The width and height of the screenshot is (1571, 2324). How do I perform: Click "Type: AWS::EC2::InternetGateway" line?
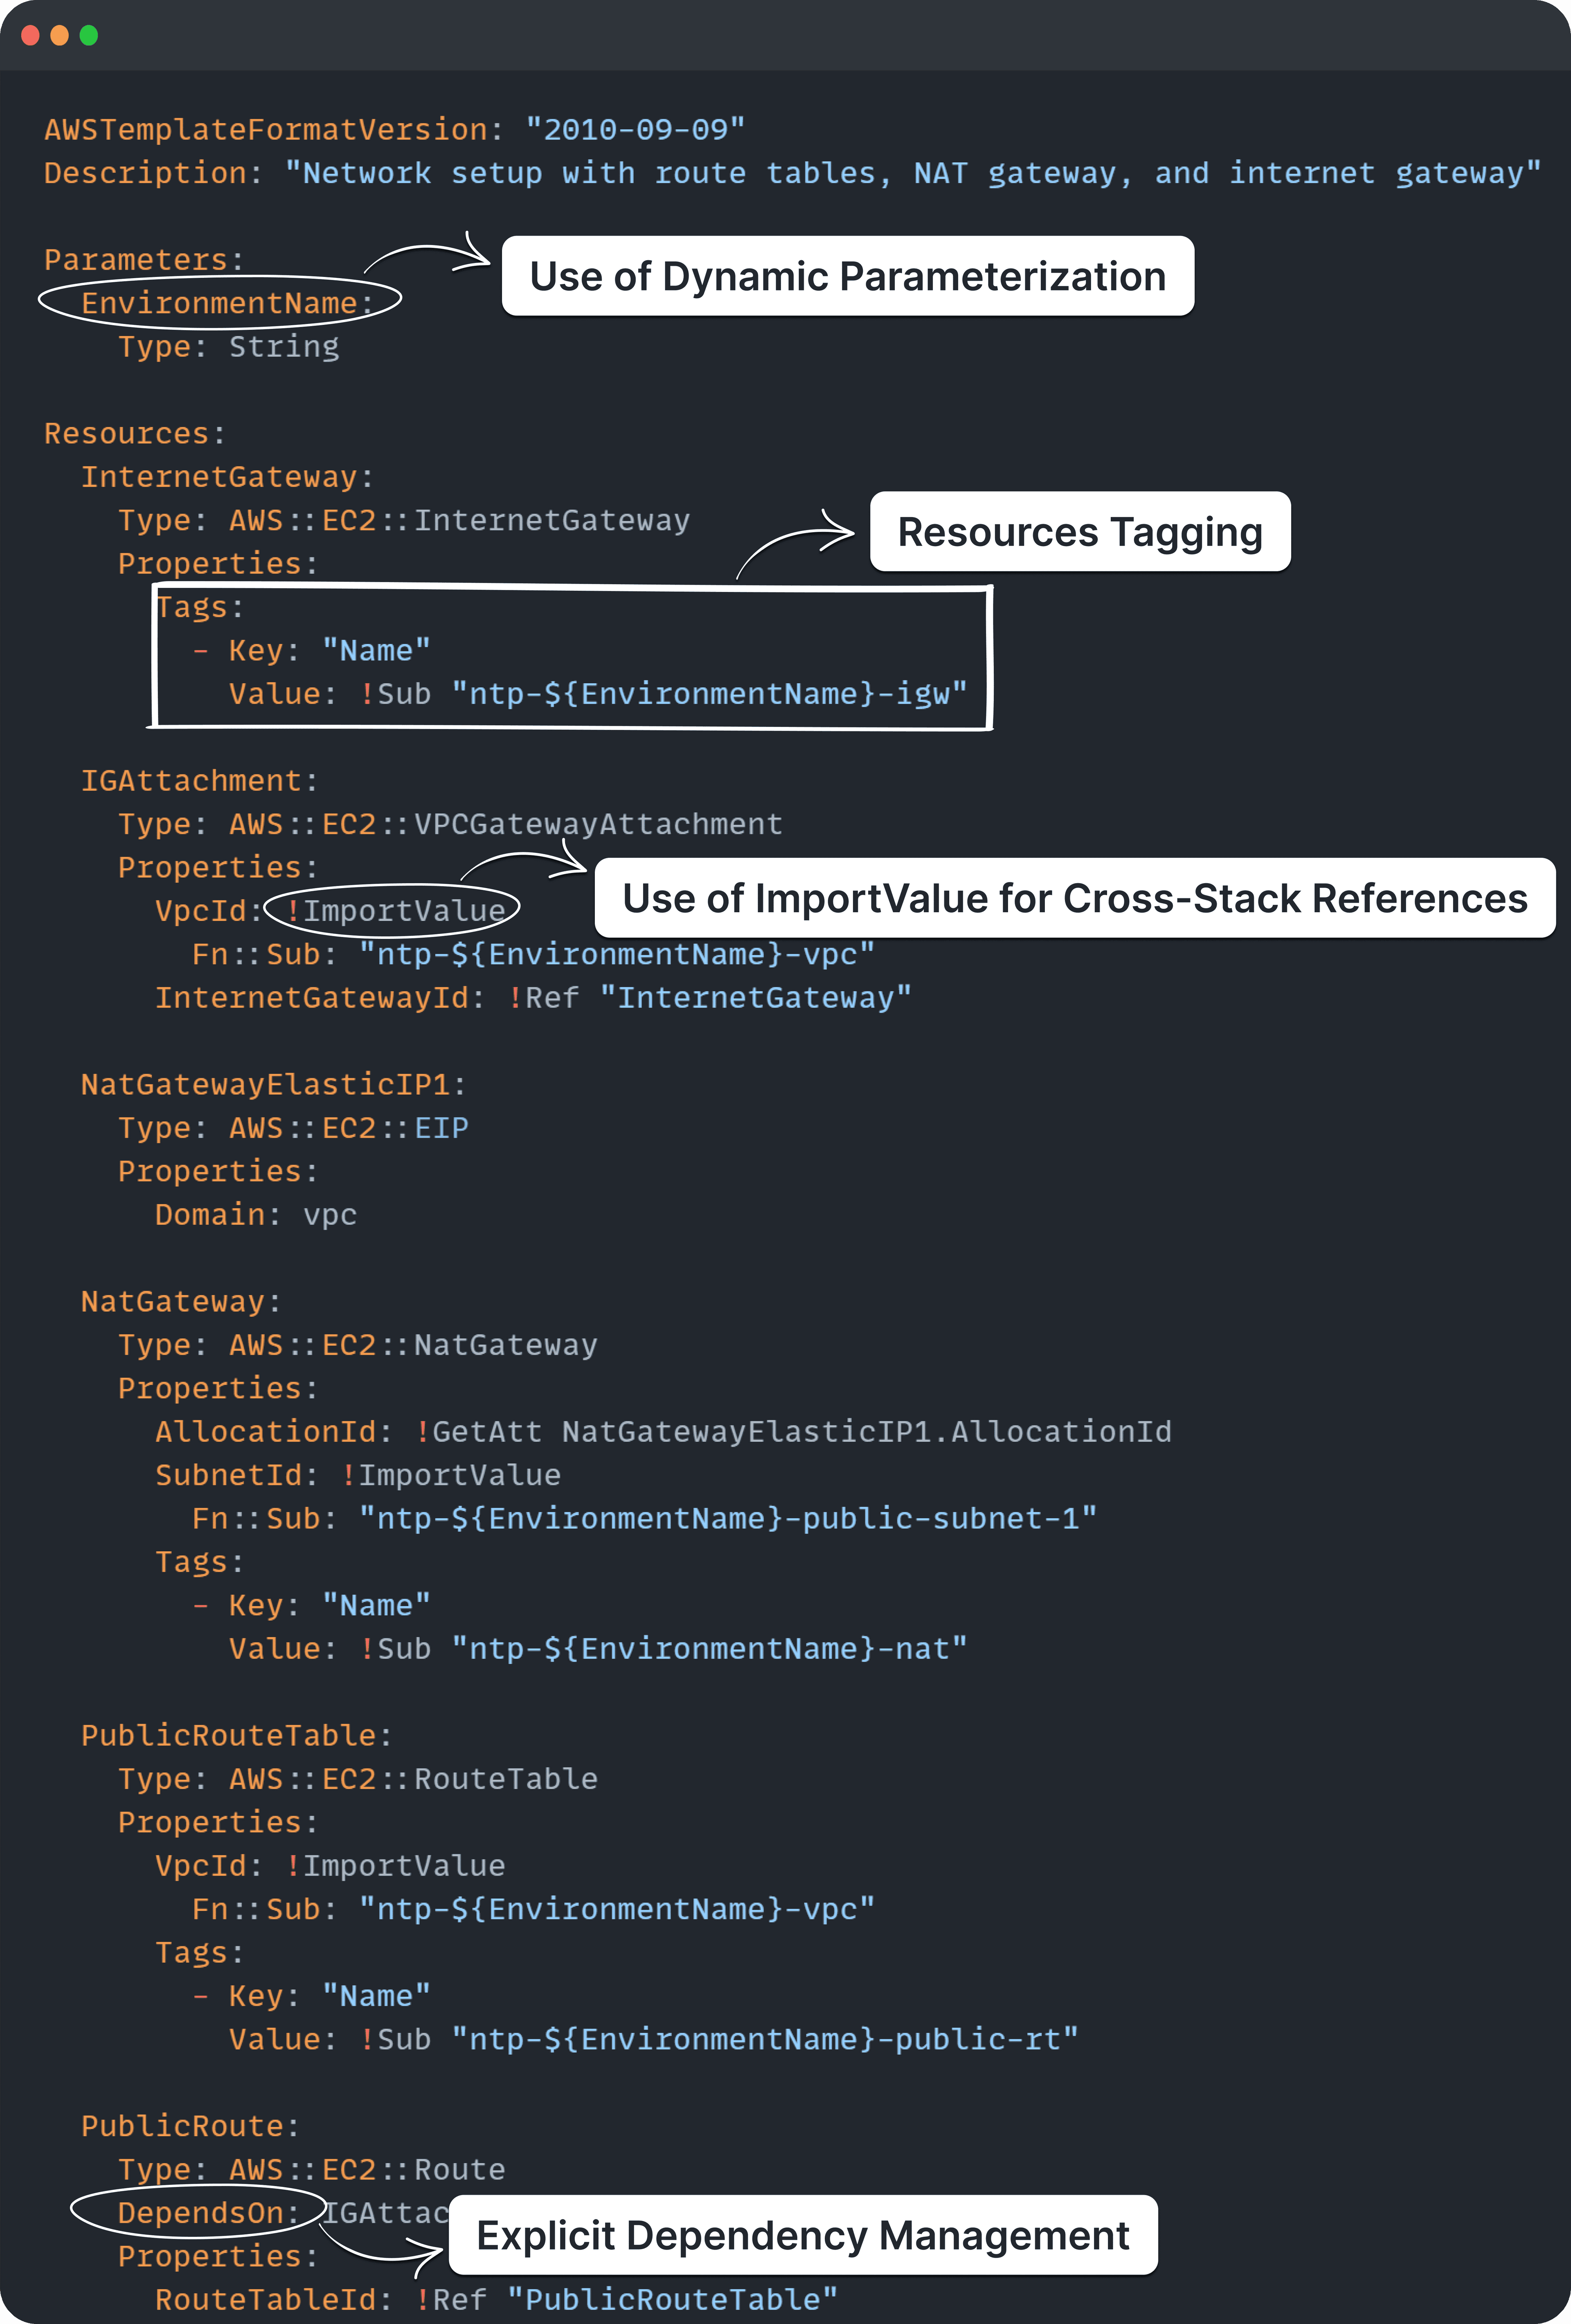click(x=404, y=521)
